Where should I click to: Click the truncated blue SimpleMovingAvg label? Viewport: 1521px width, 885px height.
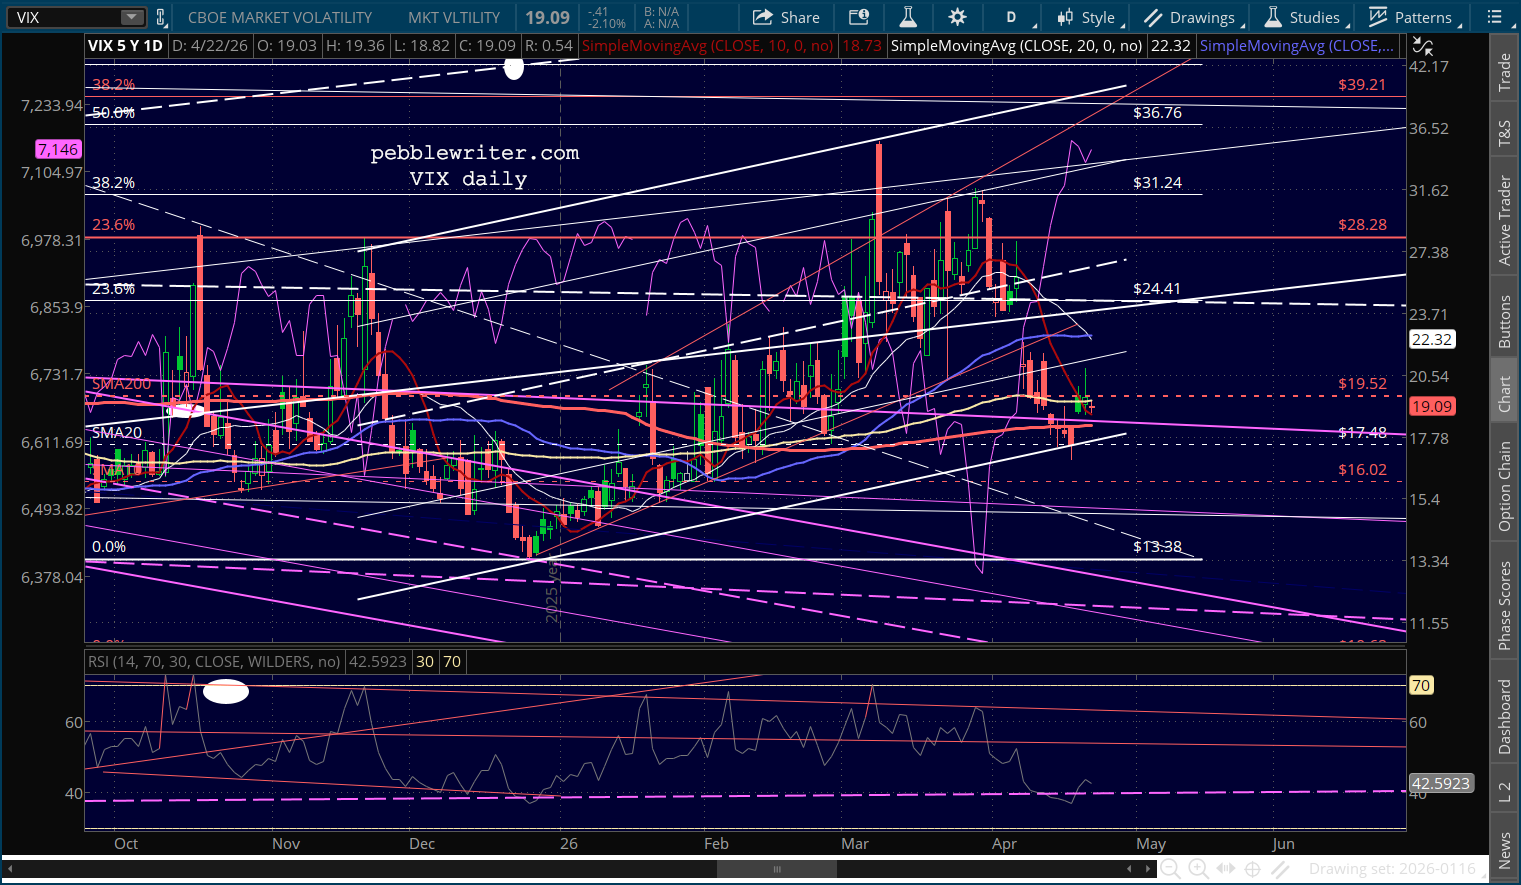point(1297,46)
